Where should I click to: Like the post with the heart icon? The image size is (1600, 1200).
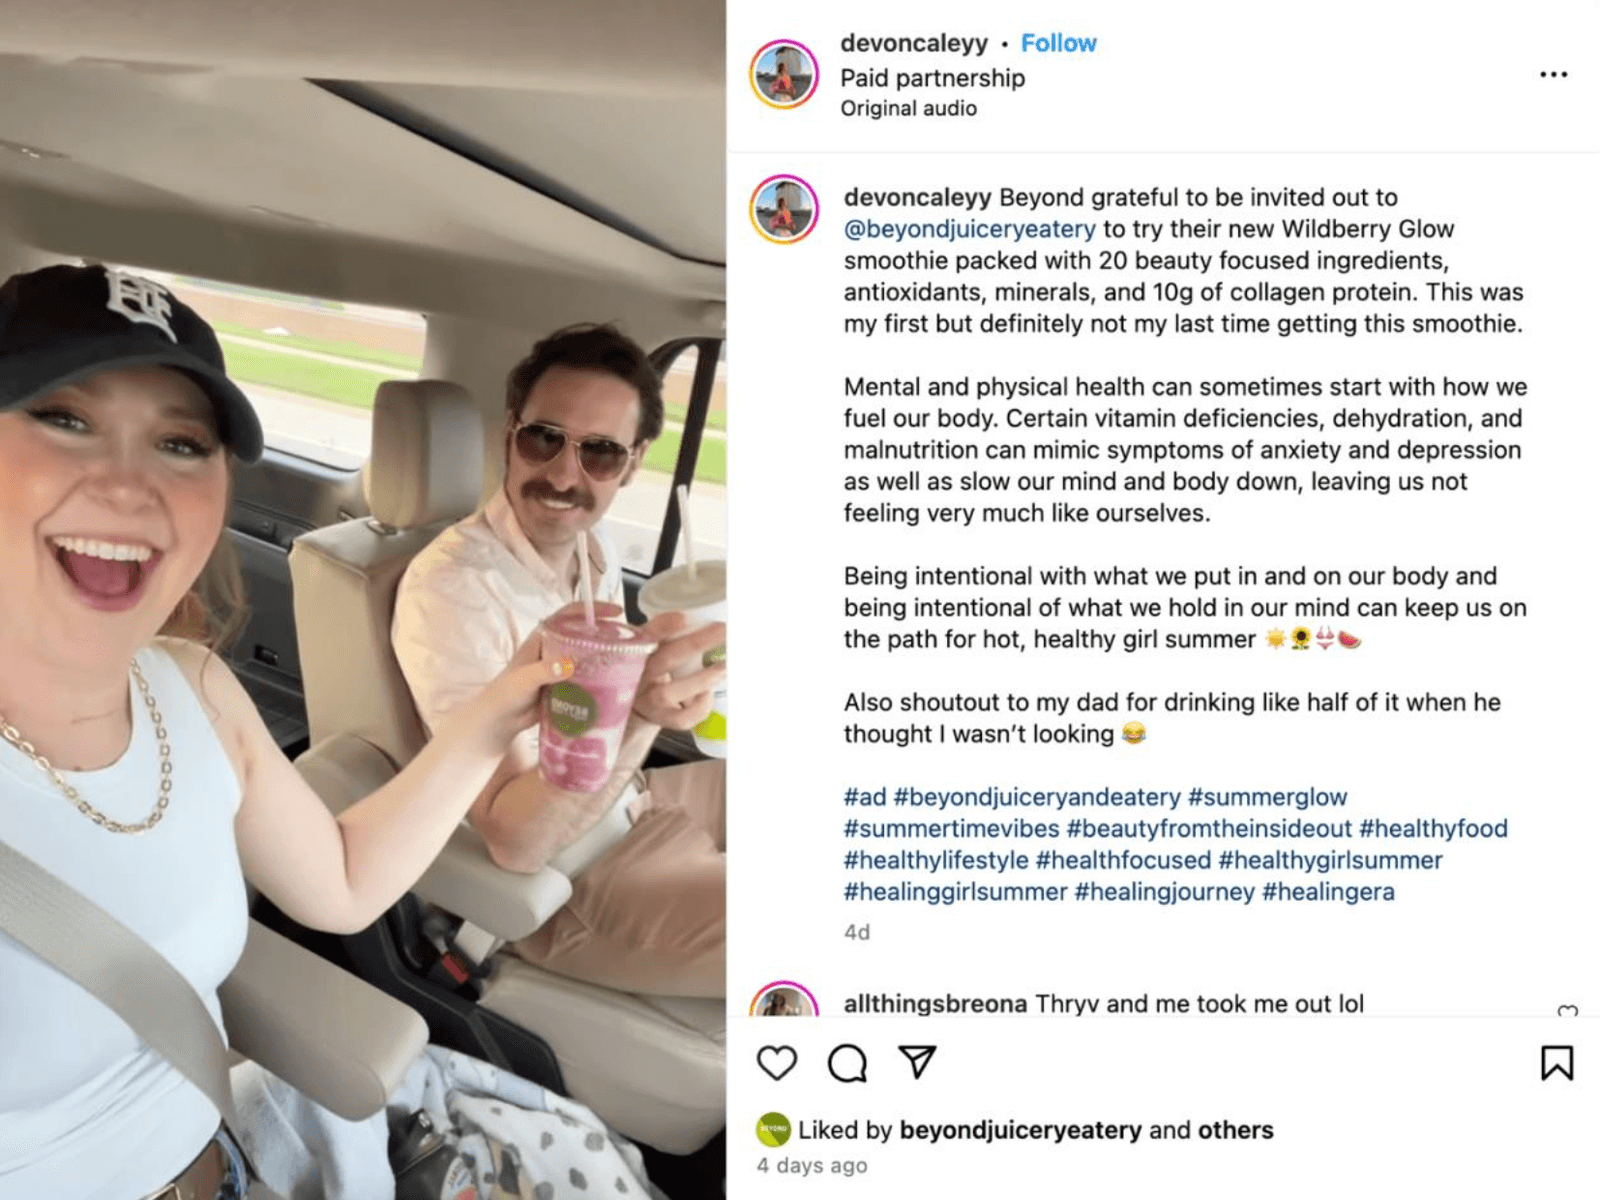tap(776, 1062)
